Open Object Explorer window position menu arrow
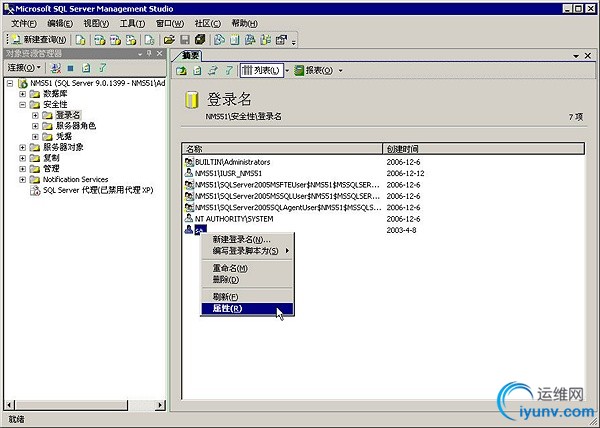This screenshot has height=428, width=600. coord(140,54)
